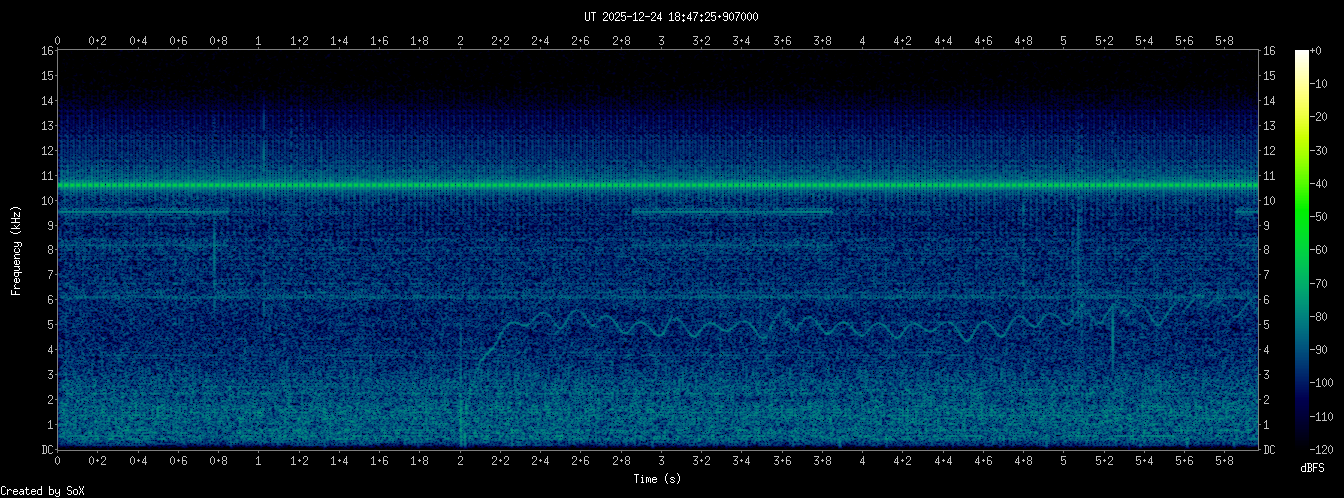
Task: Click the "Created by SoX" text
Action: click(x=37, y=490)
